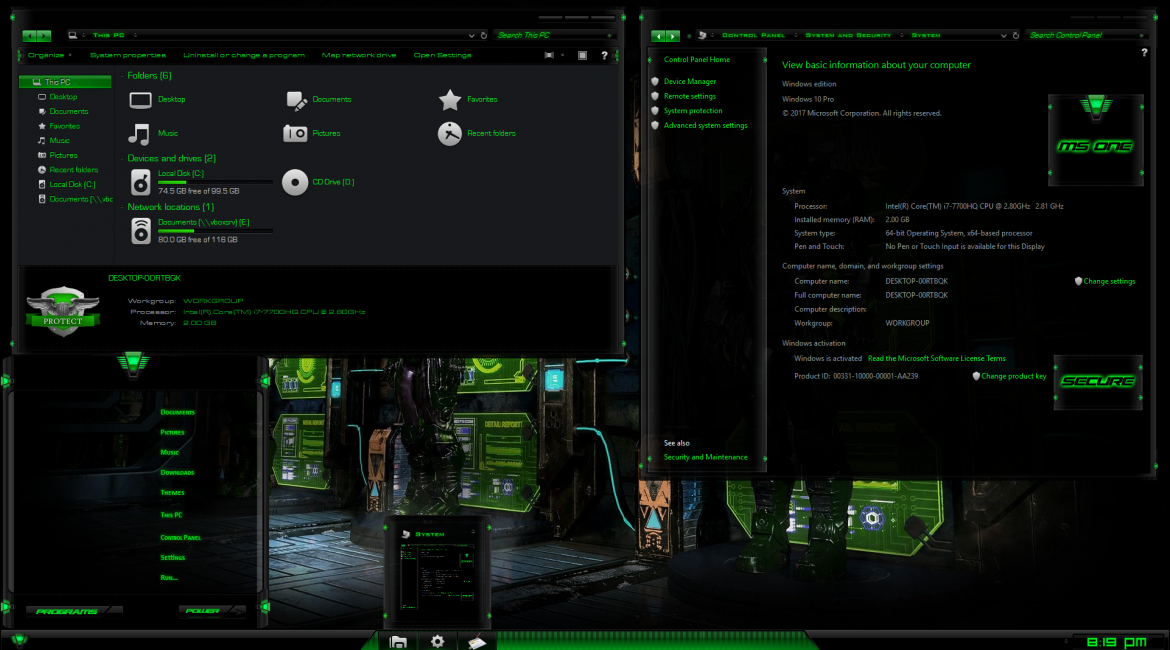1170x650 pixels.
Task: Open the change view dropdown in This PC toolbar
Action: tap(563, 55)
